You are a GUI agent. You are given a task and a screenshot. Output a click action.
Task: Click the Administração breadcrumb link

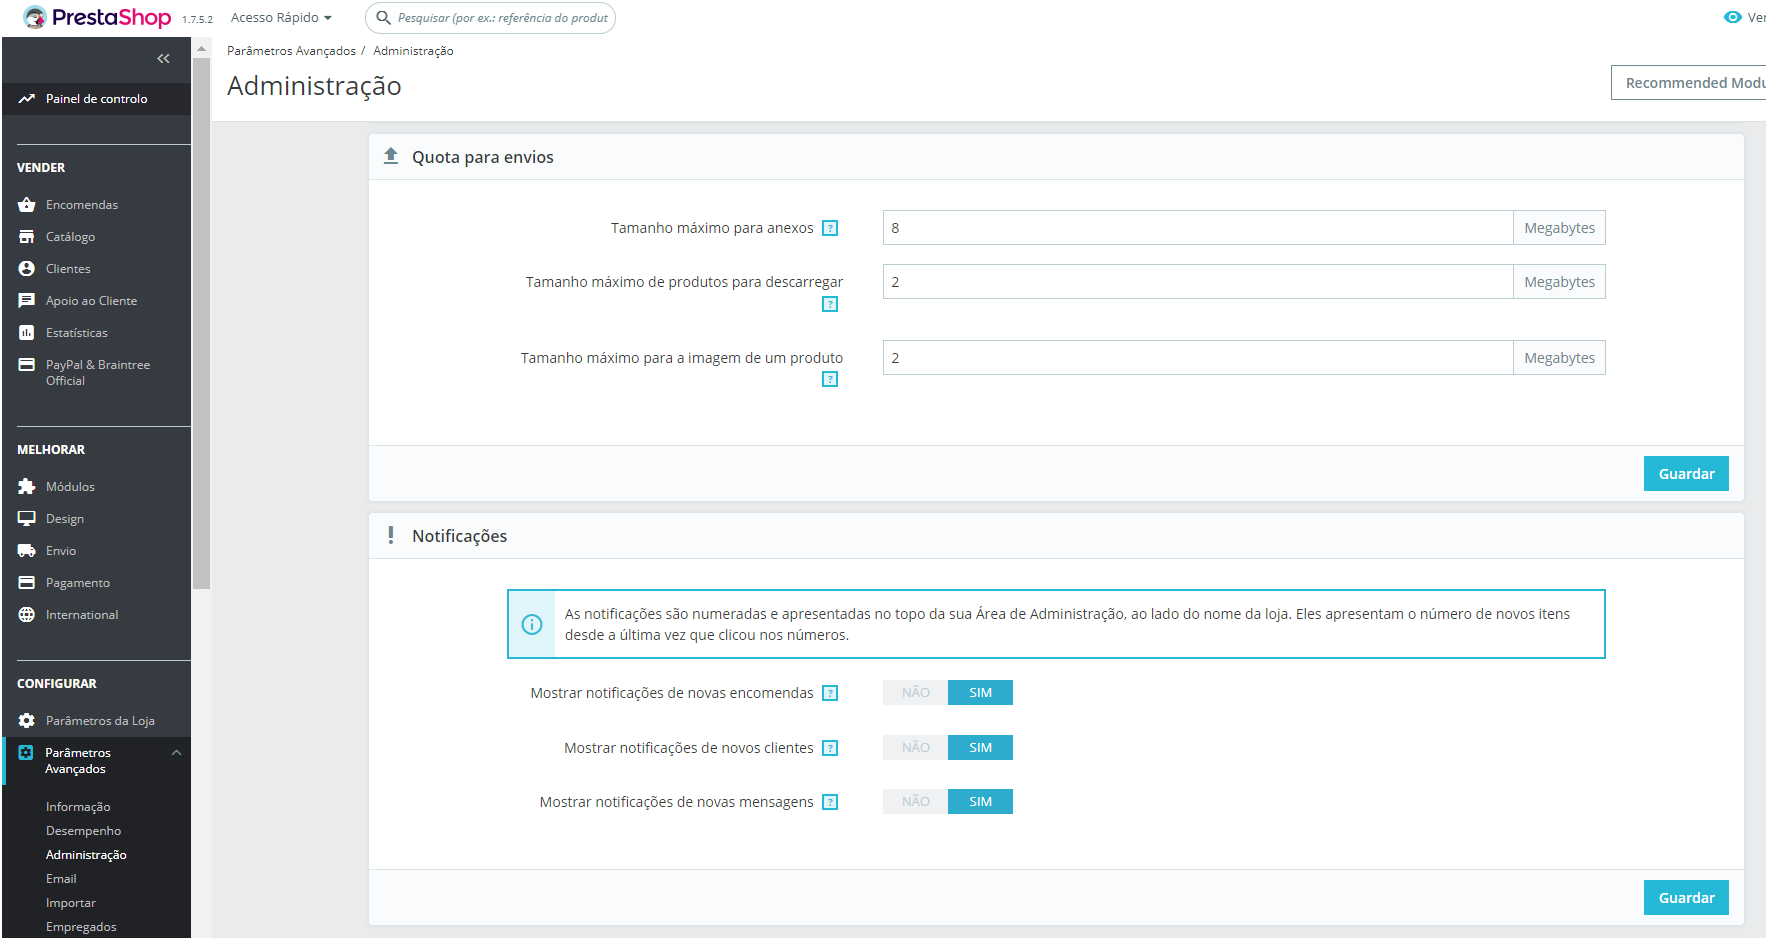tap(413, 51)
